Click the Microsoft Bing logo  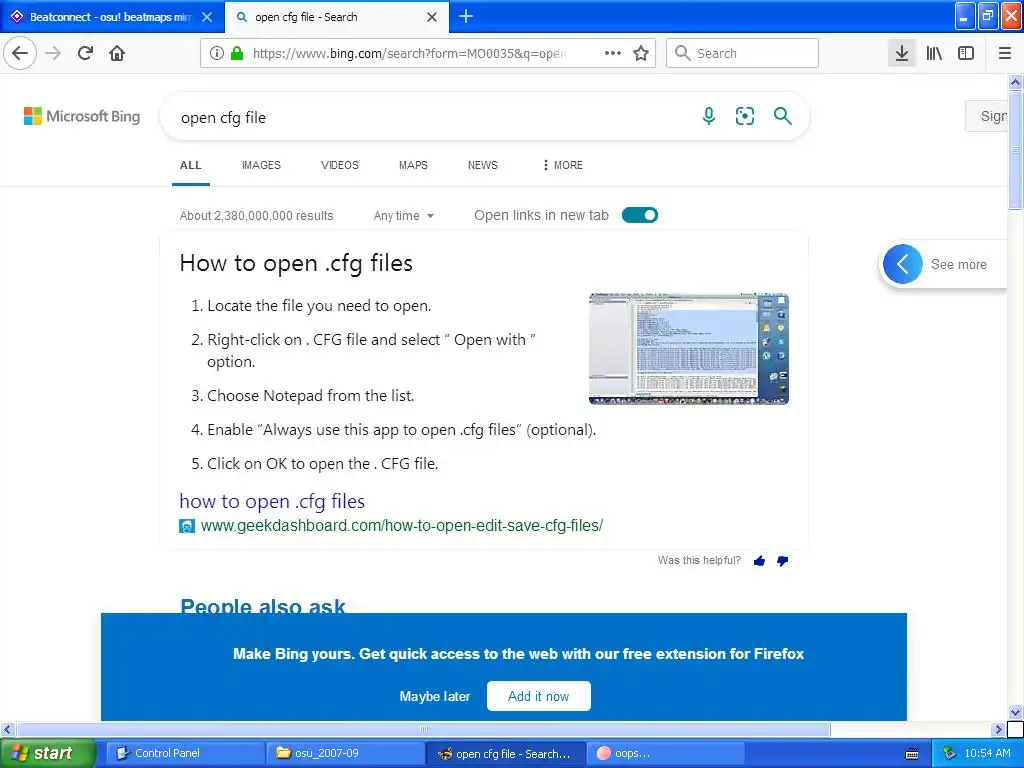82,116
